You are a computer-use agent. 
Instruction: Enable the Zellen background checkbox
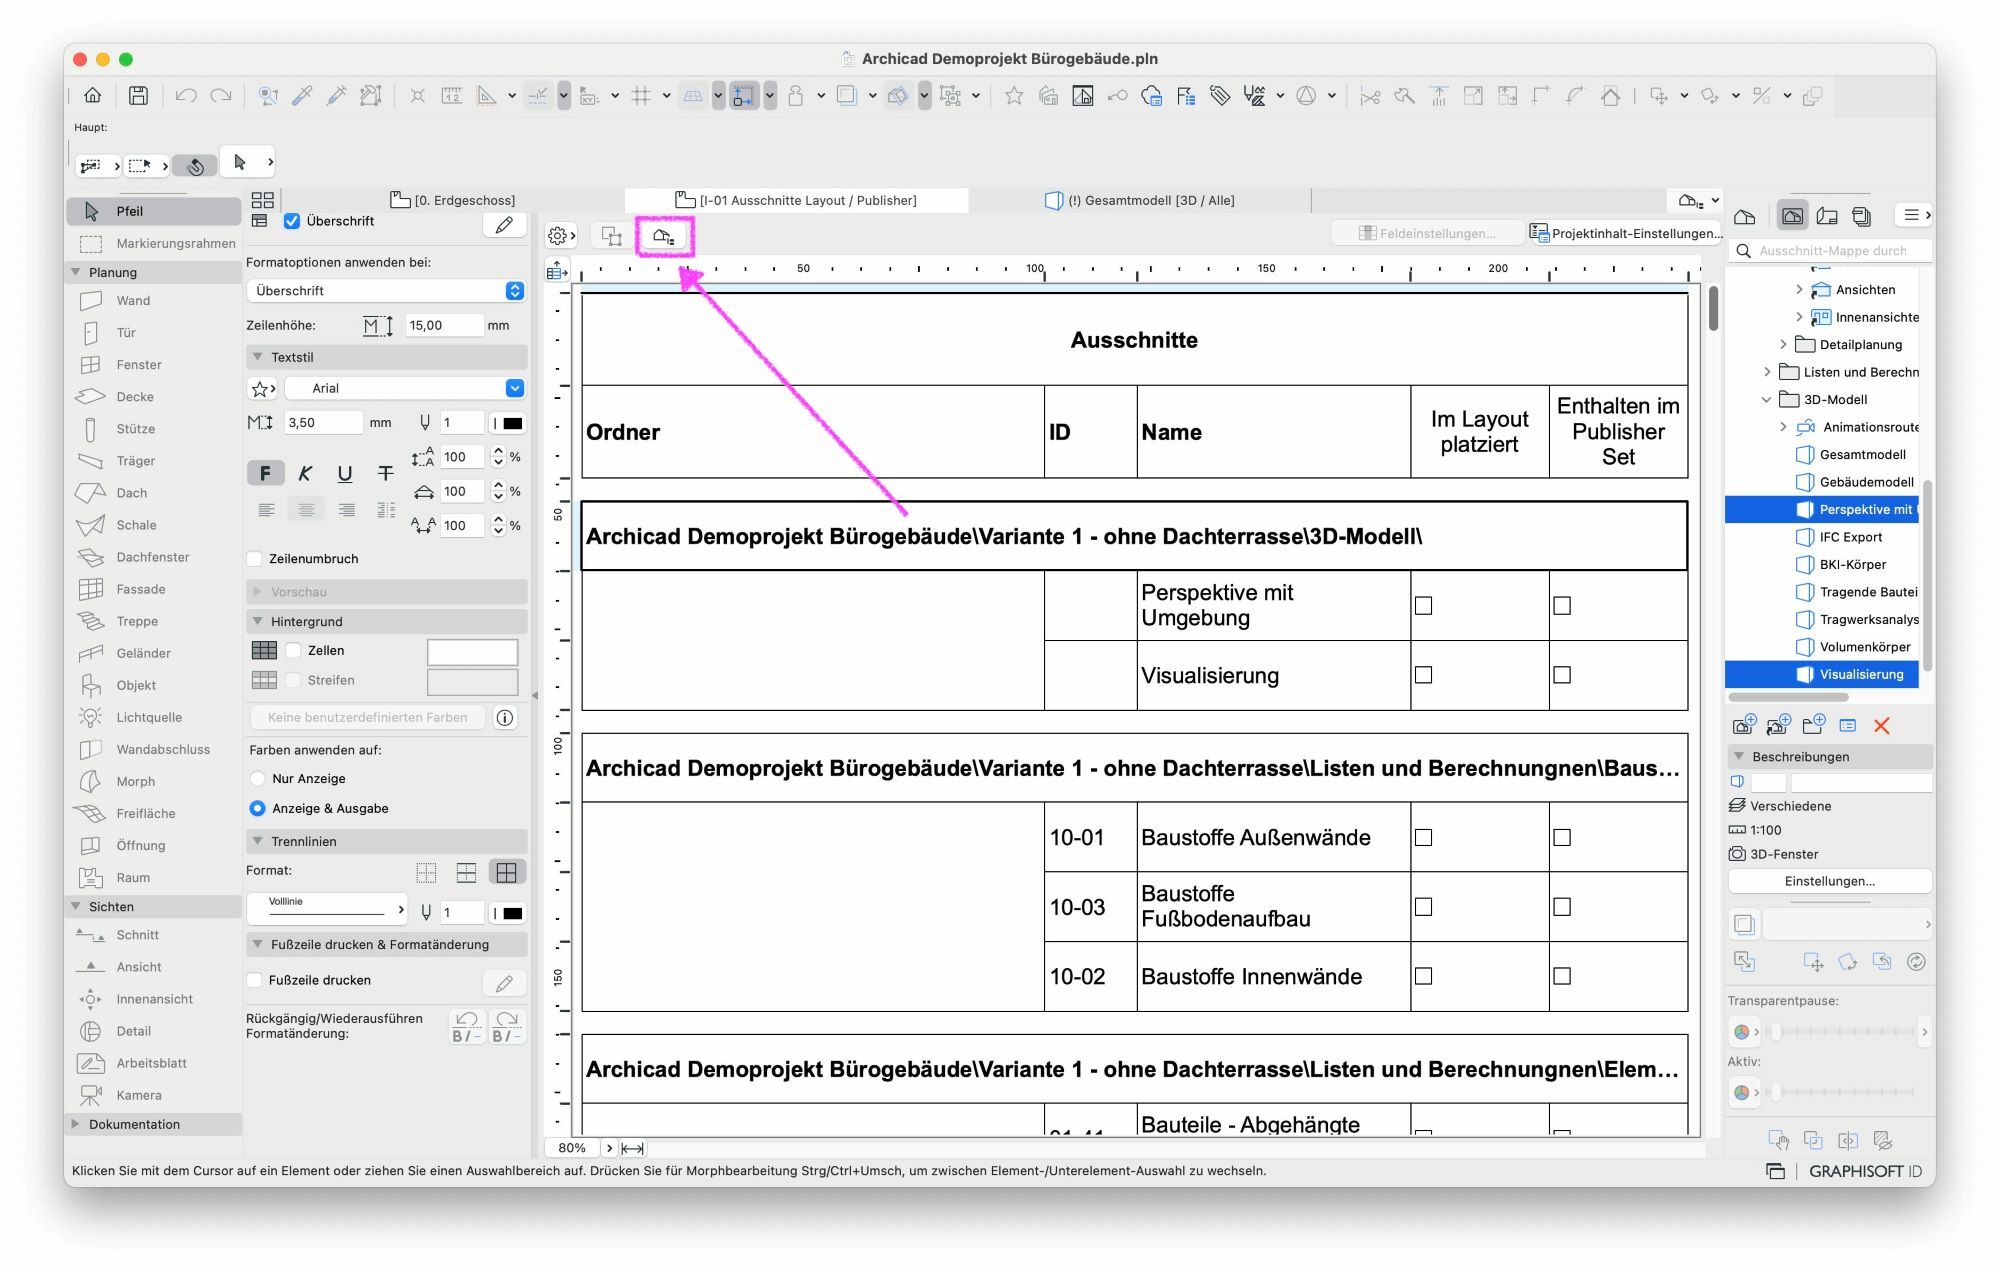pyautogui.click(x=294, y=650)
